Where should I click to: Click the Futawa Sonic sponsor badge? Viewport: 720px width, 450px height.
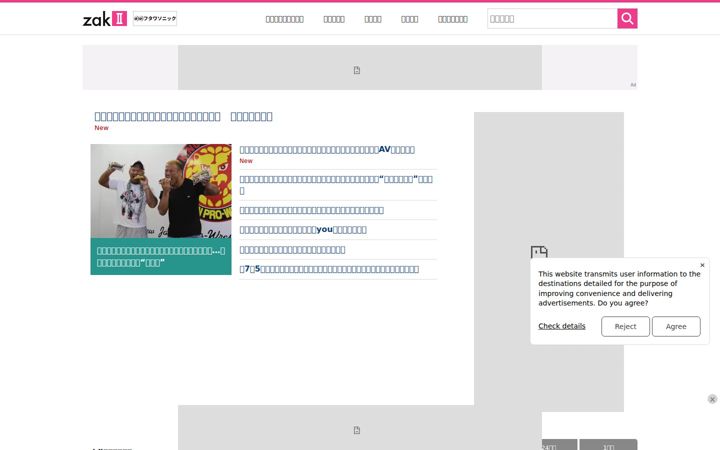pos(155,19)
